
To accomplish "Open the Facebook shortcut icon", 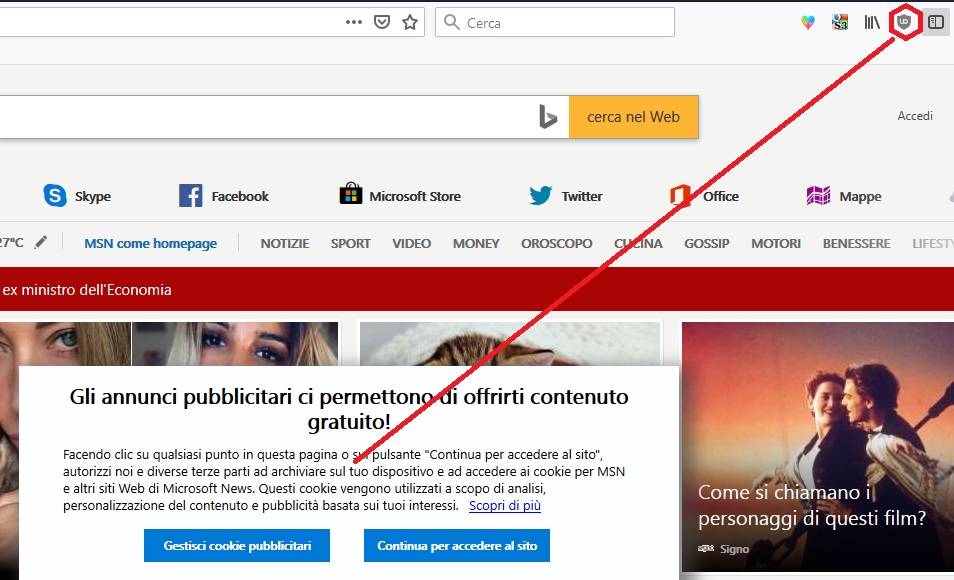I will 190,196.
